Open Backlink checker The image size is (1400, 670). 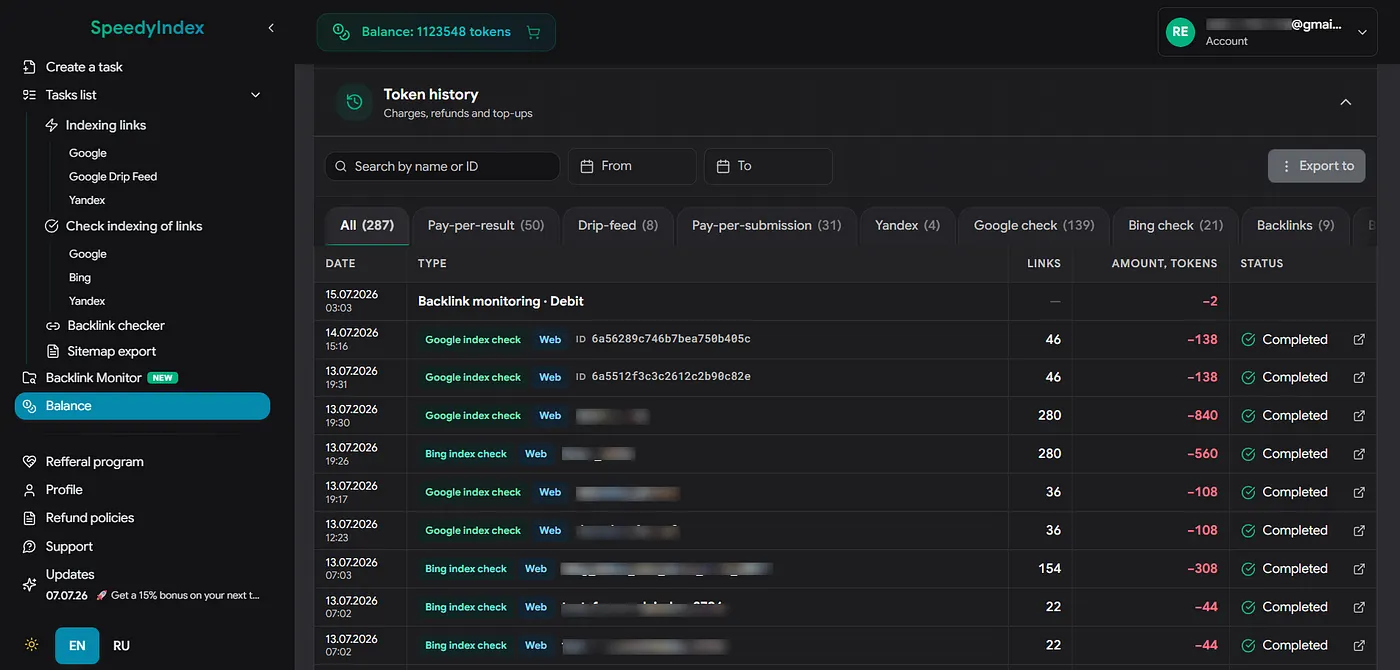click(x=116, y=325)
